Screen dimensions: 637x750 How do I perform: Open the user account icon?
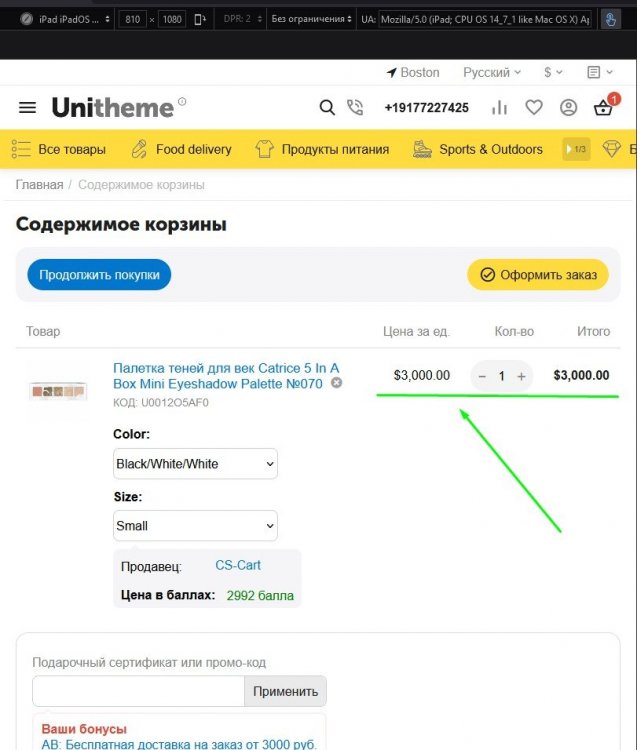(x=568, y=108)
